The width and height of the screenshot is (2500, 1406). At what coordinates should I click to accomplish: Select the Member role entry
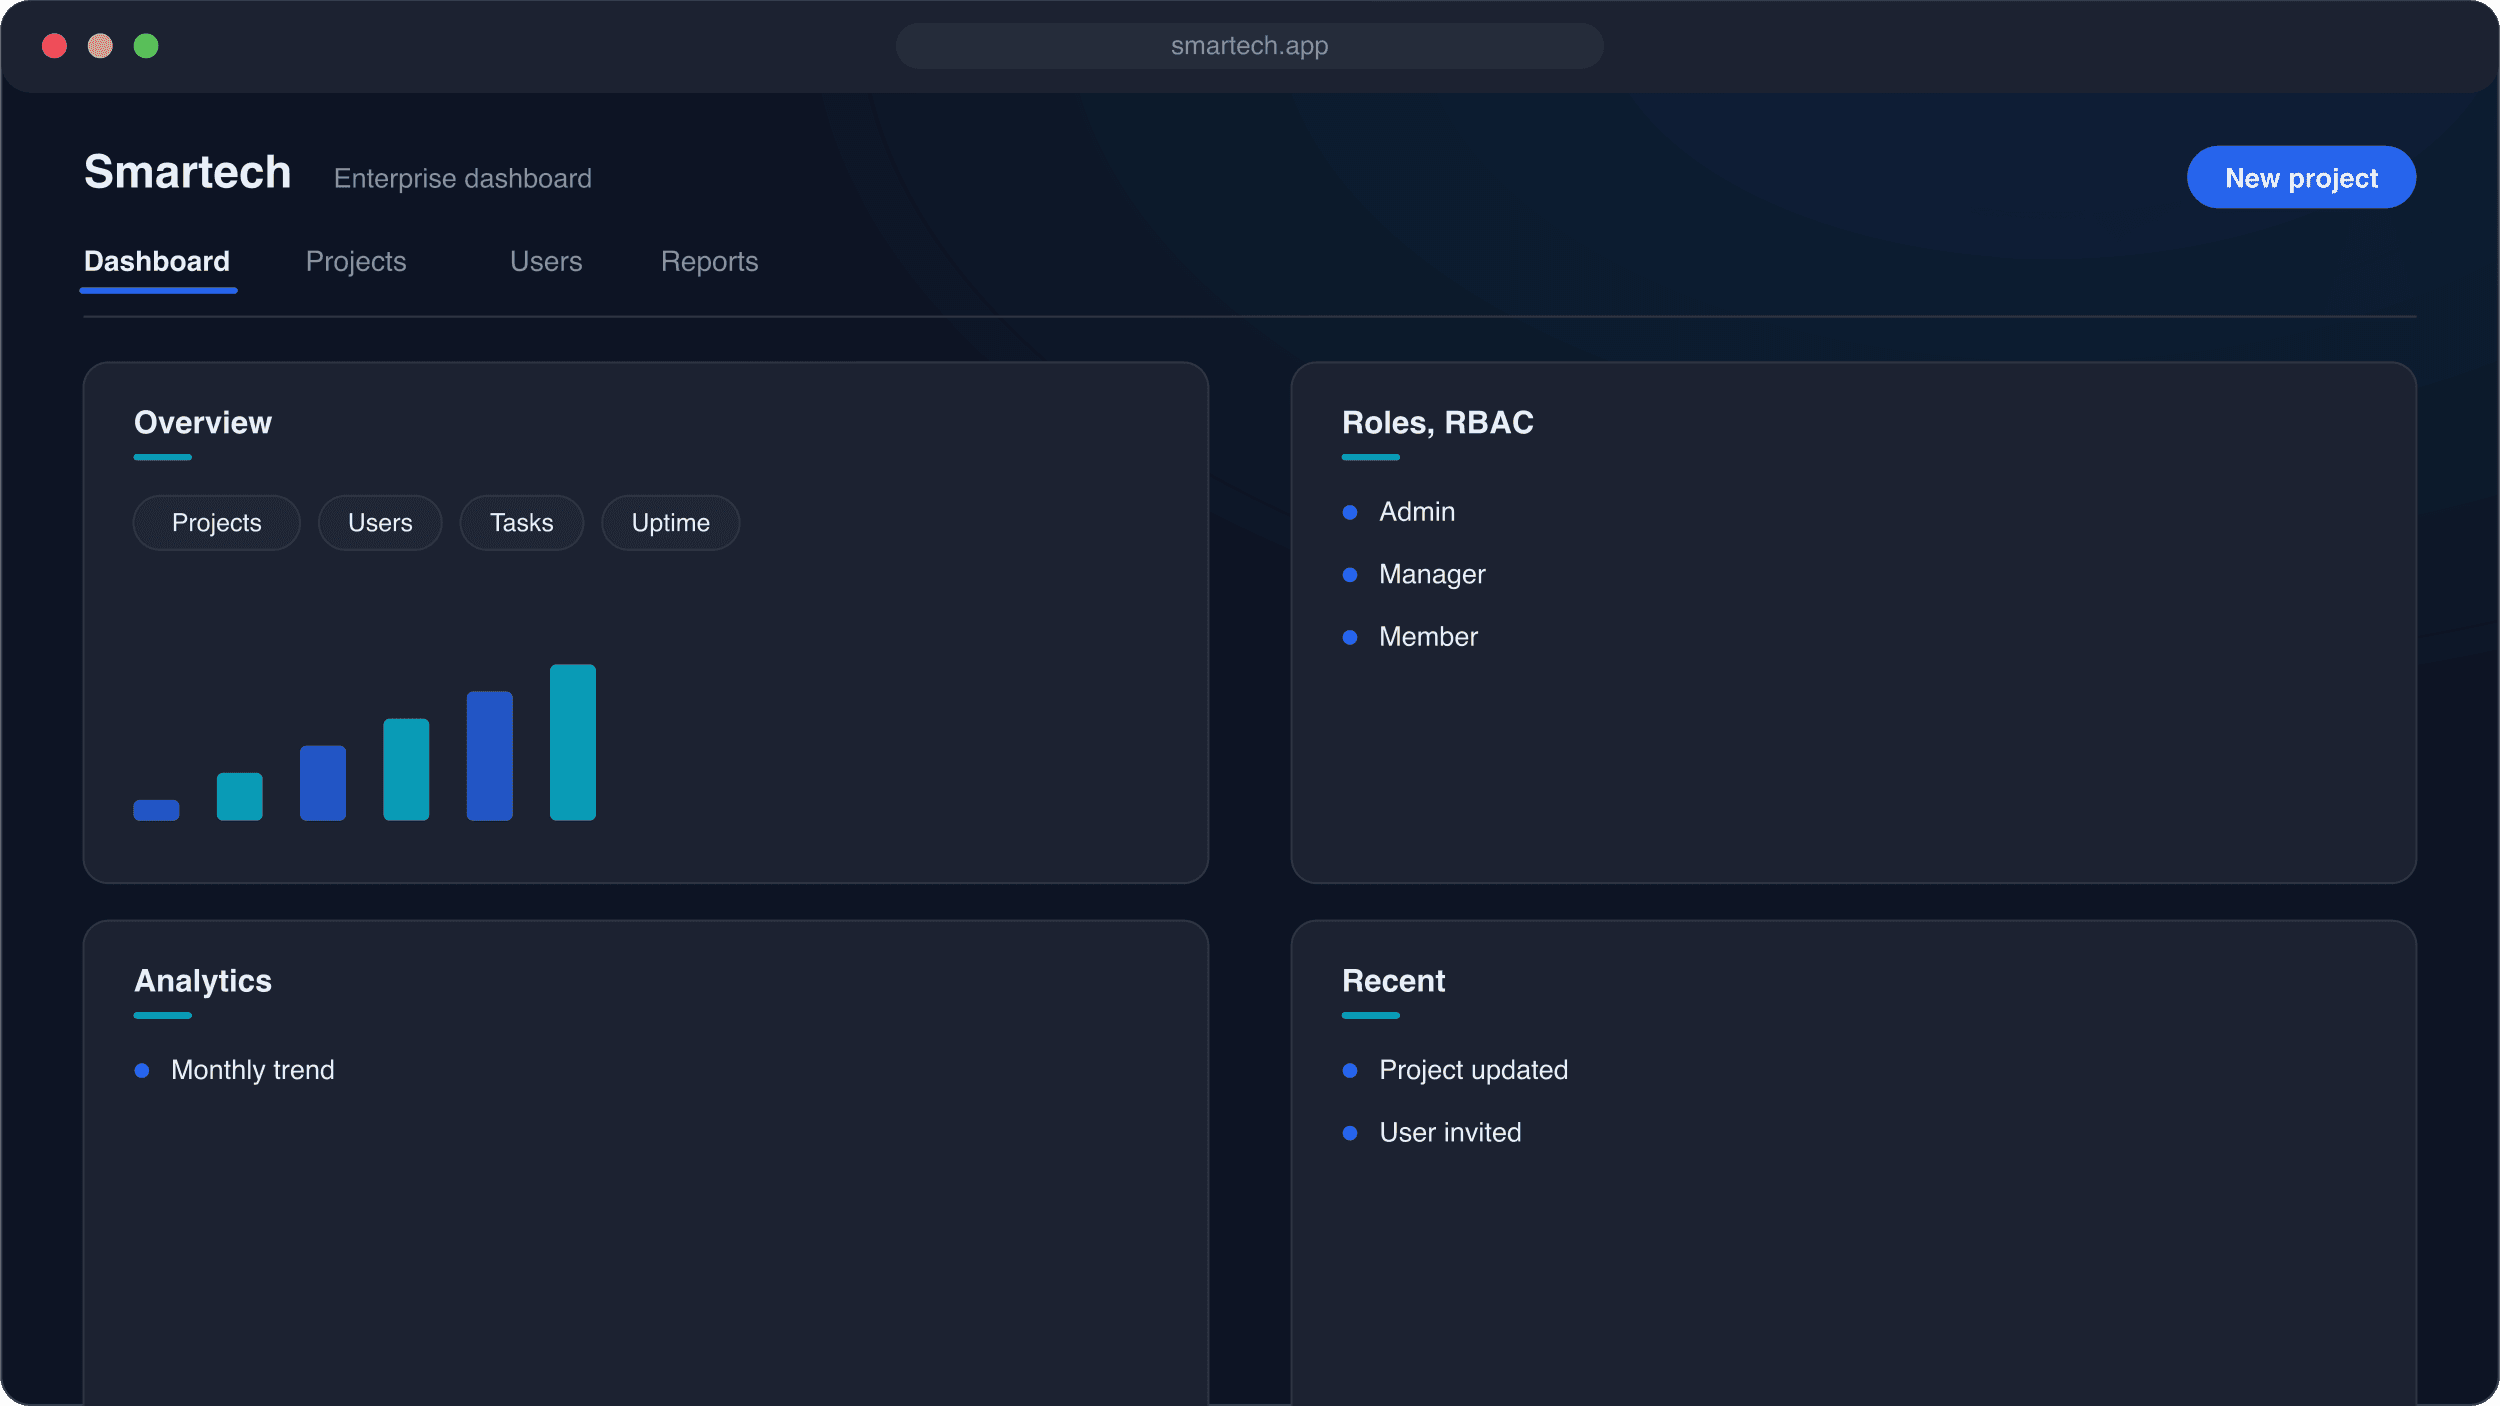(x=1427, y=637)
